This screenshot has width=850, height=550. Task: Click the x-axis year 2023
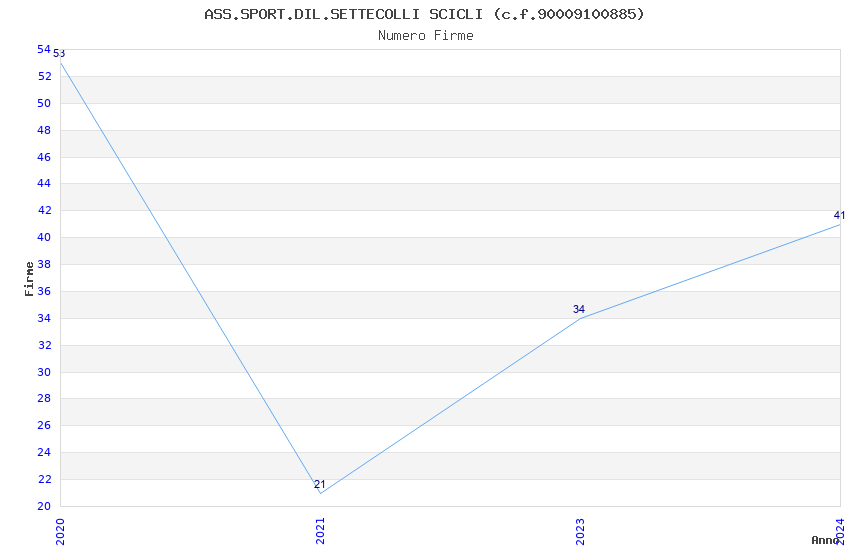580,531
